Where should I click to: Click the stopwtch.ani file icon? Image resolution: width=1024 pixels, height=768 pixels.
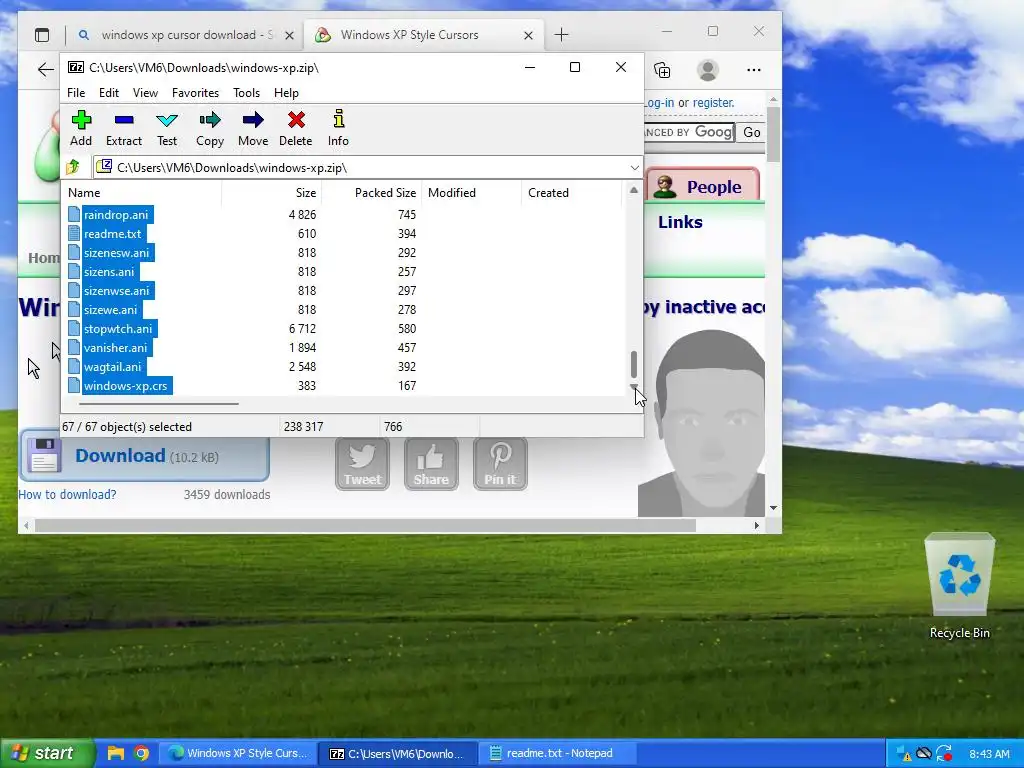[74, 328]
